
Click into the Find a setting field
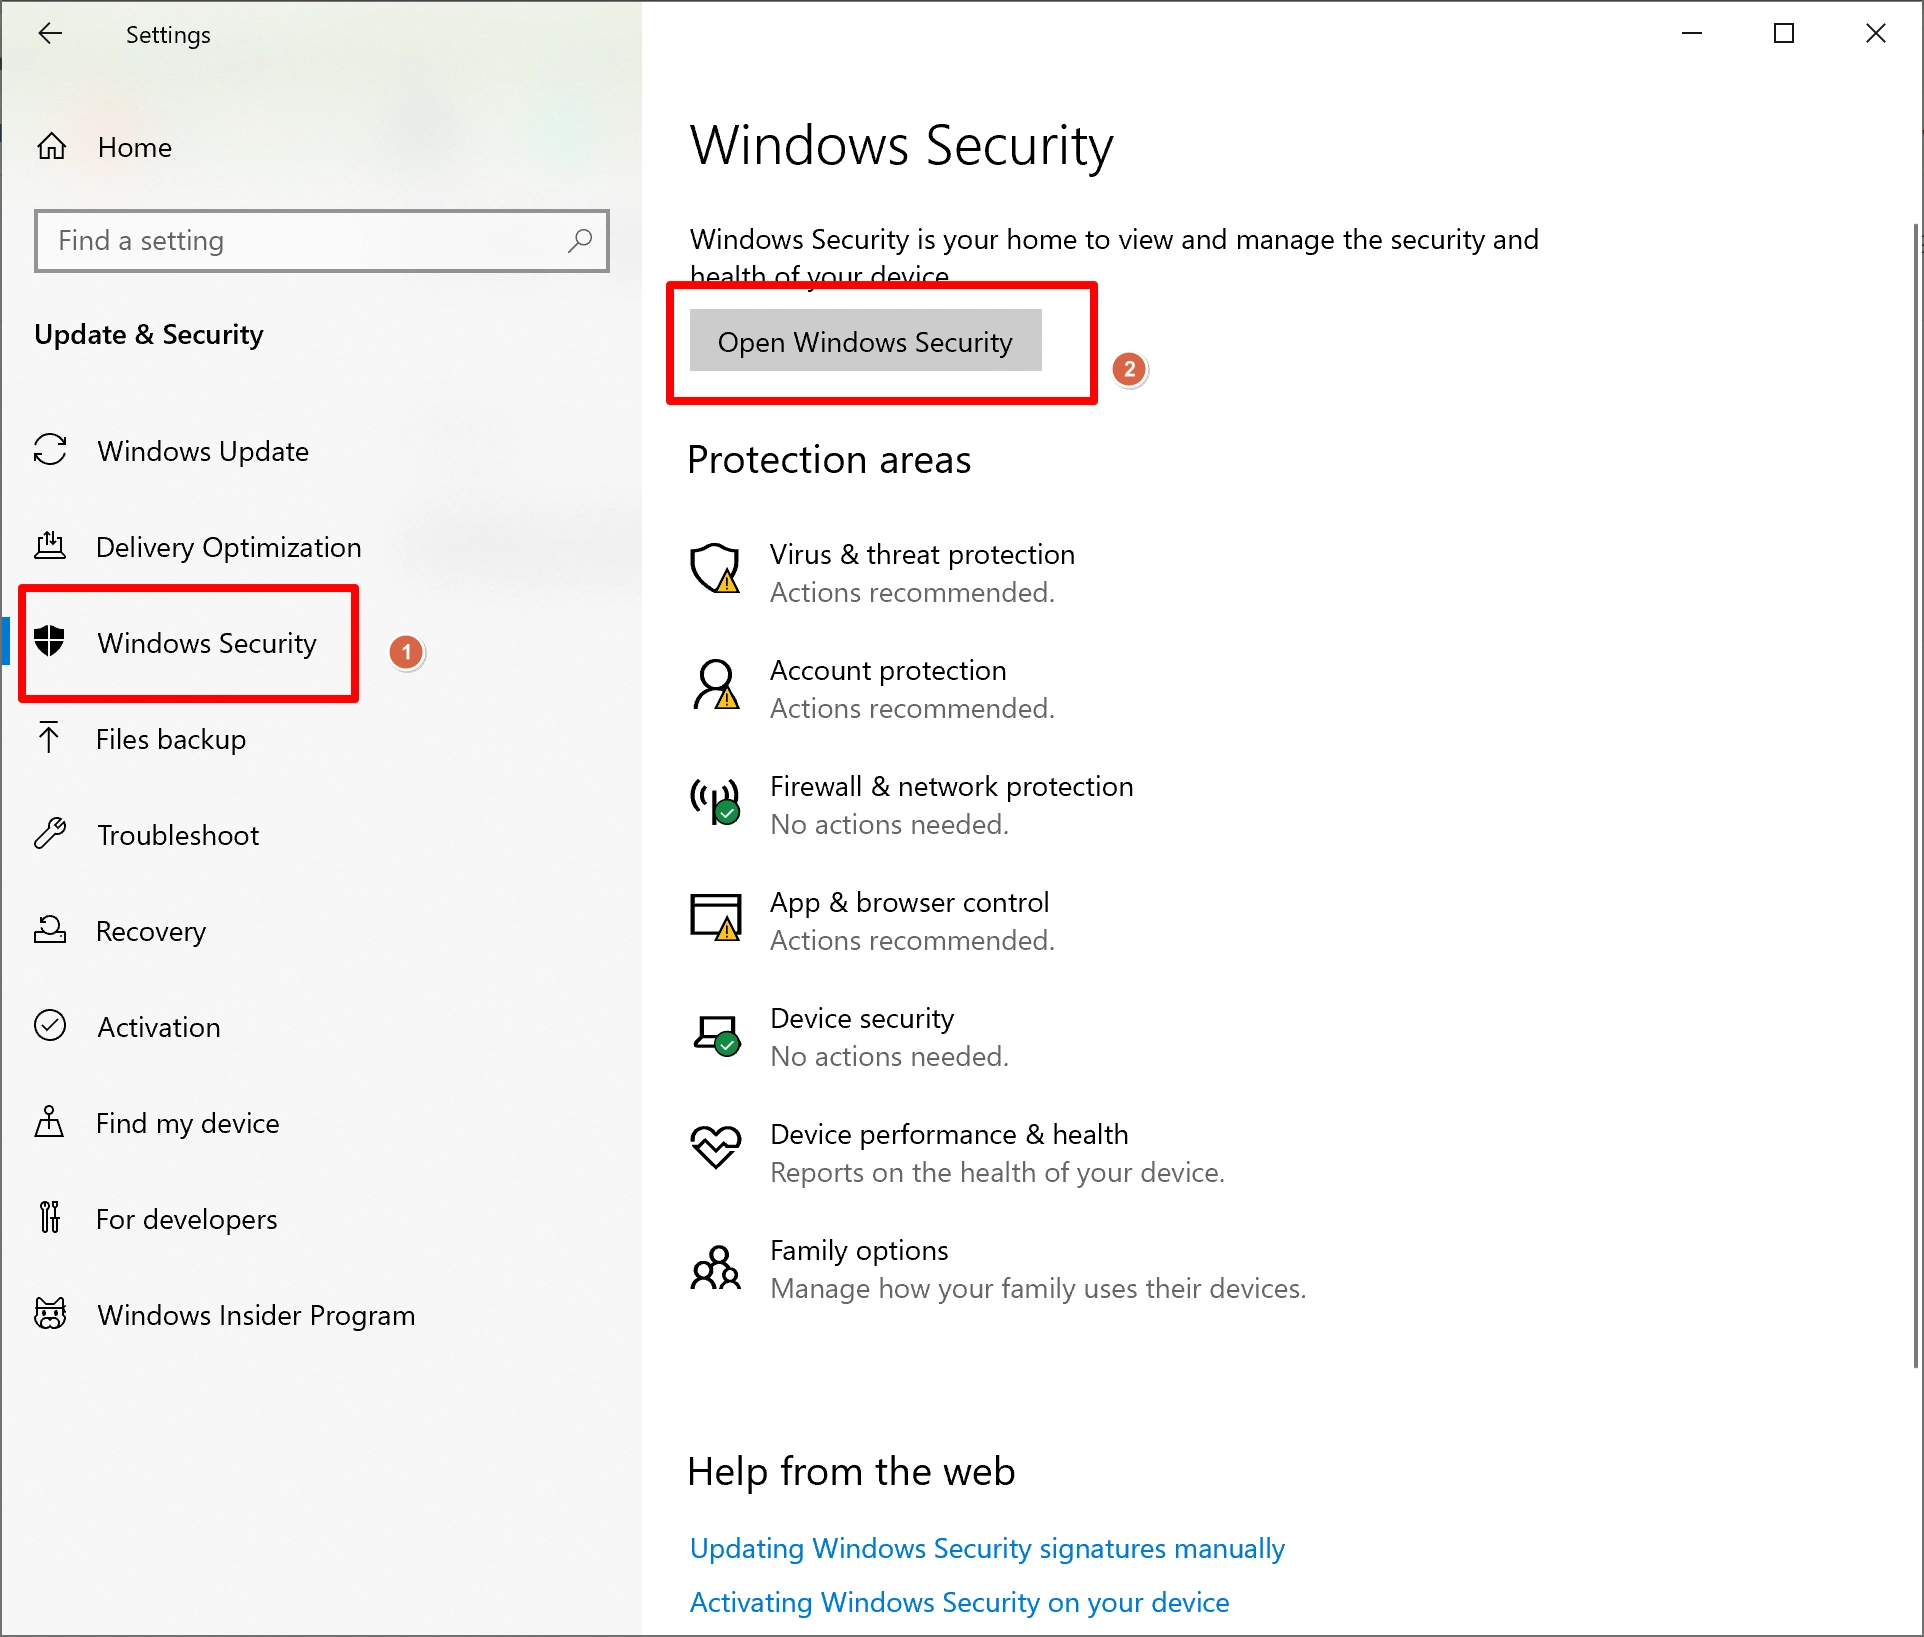pyautogui.click(x=300, y=240)
